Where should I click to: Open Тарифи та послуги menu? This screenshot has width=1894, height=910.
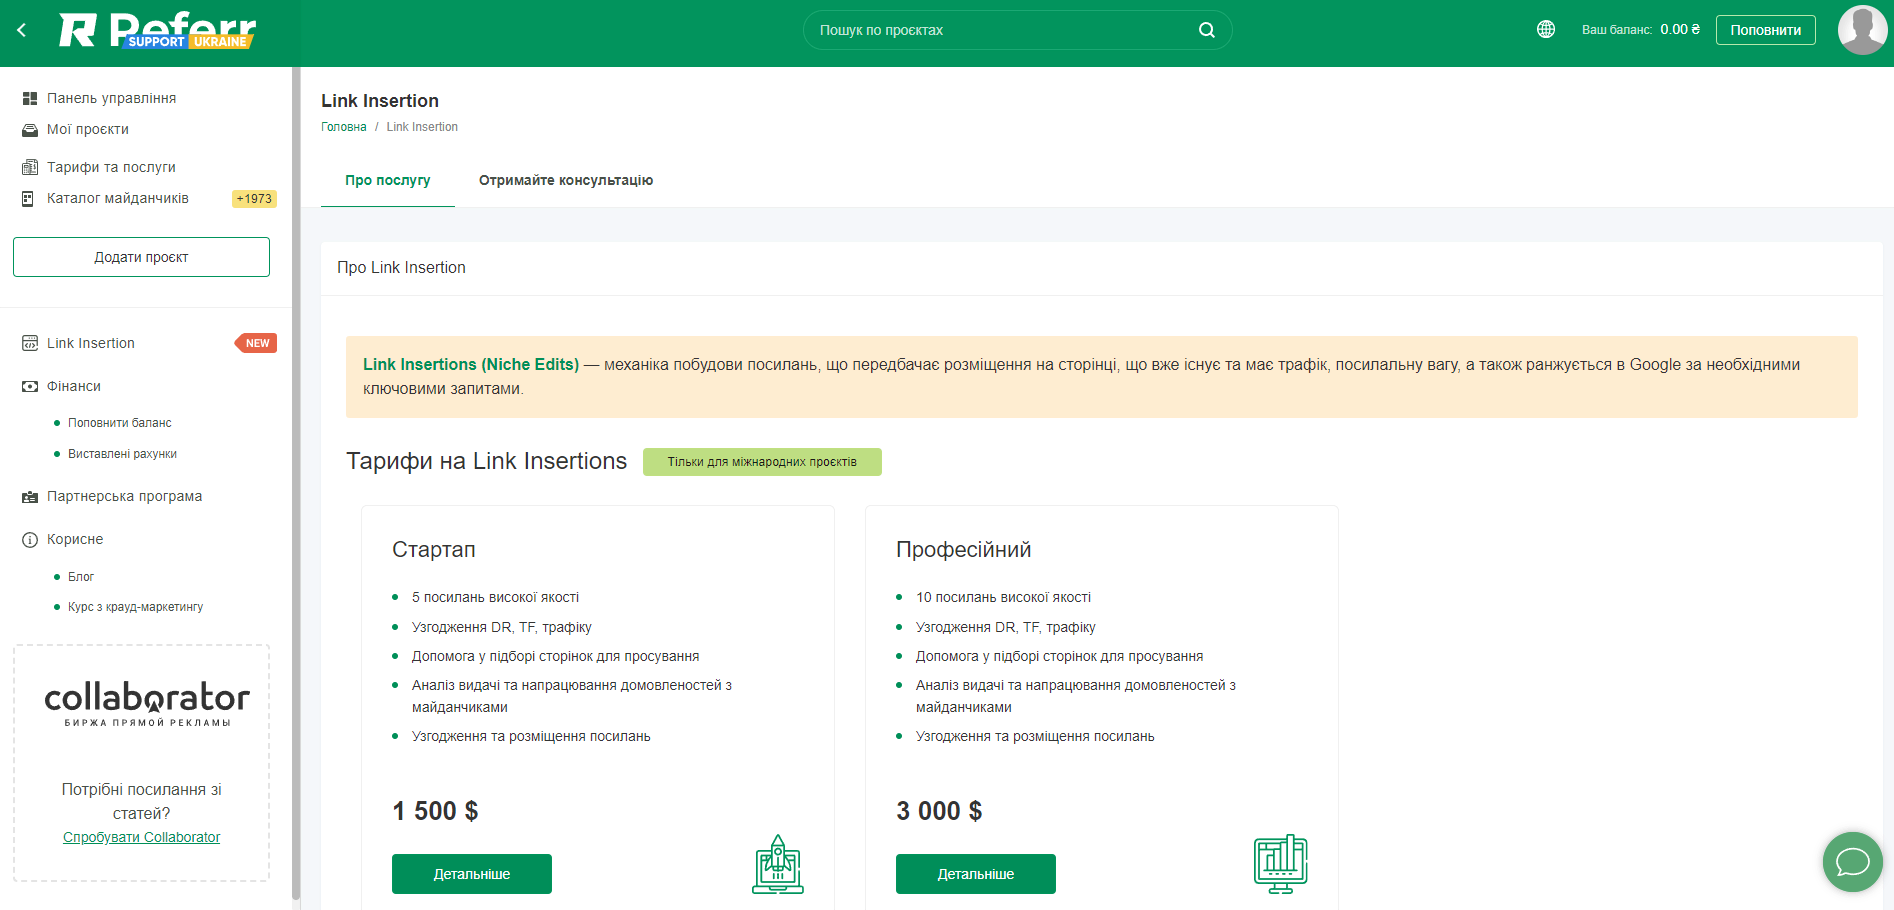click(111, 167)
